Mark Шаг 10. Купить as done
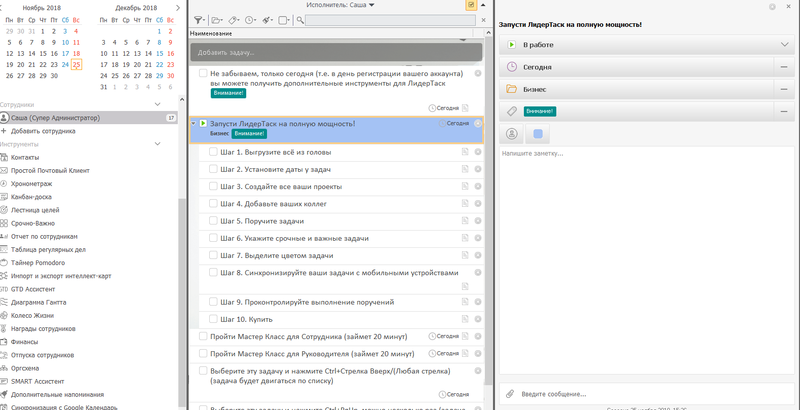 [214, 319]
